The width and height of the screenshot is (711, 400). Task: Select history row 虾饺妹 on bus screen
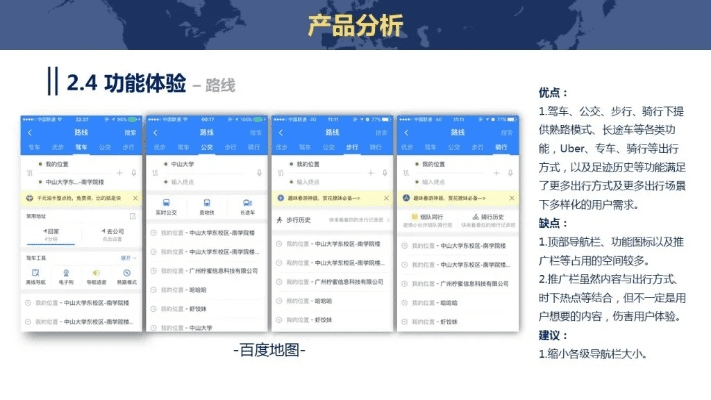pos(207,309)
